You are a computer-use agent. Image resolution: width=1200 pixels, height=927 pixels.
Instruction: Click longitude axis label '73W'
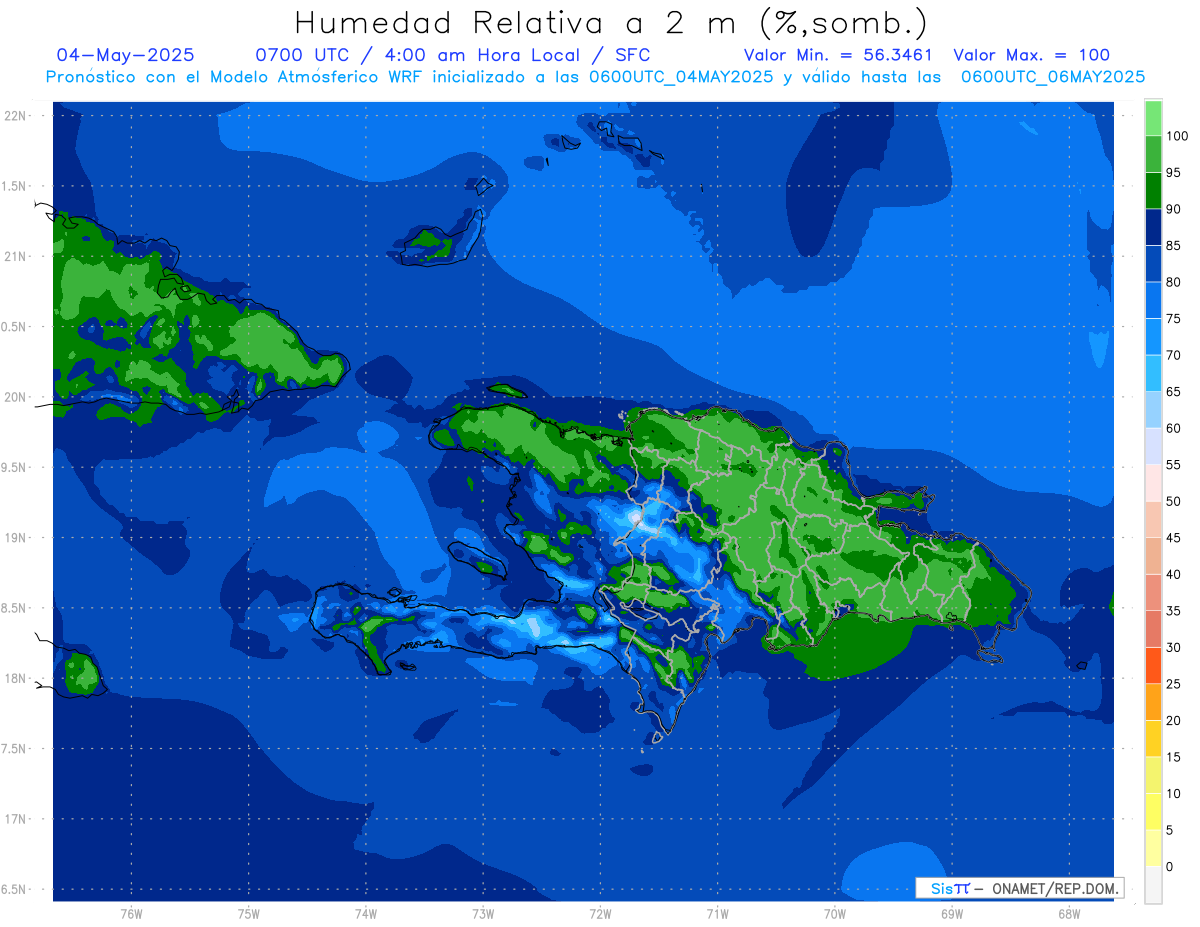click(483, 913)
